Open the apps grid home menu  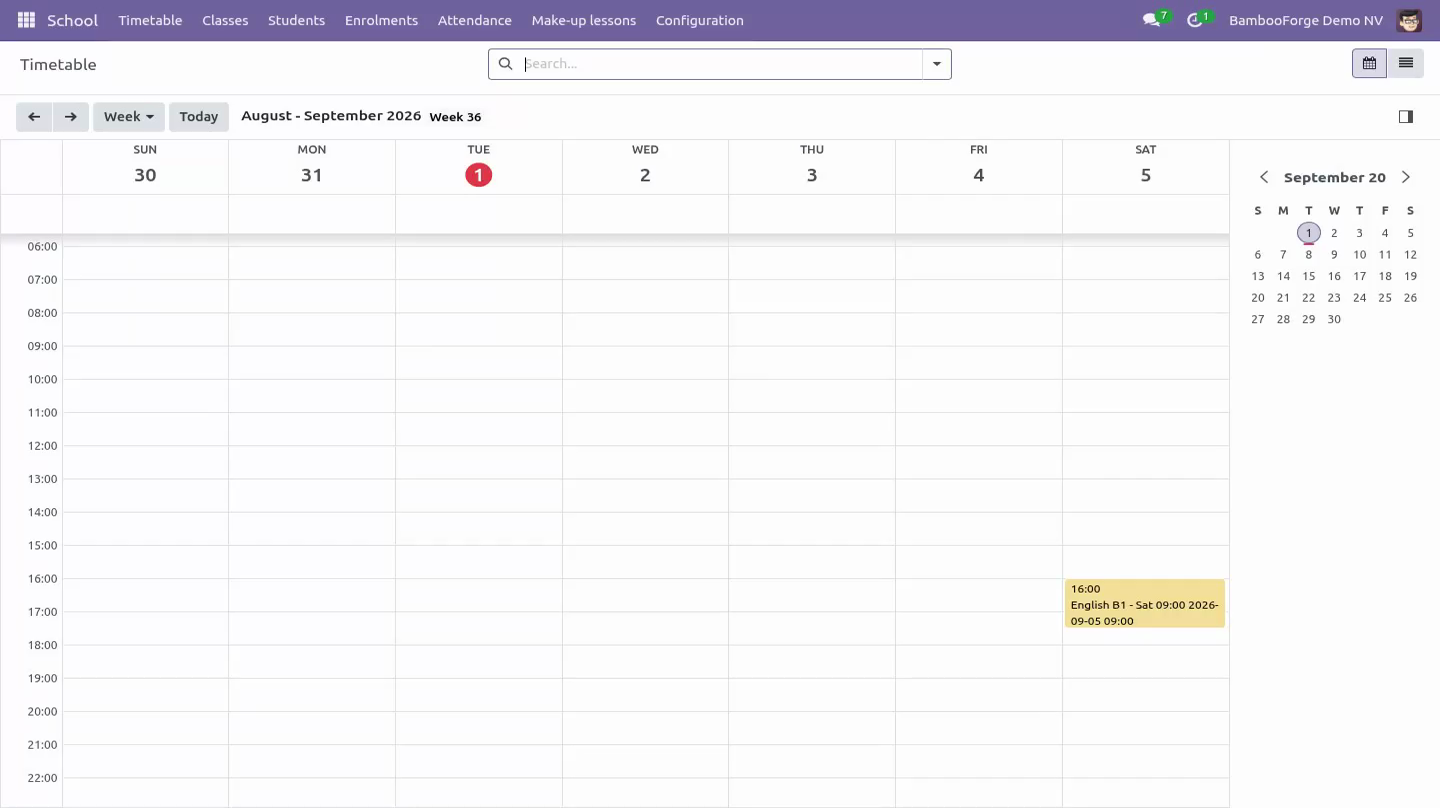26,20
